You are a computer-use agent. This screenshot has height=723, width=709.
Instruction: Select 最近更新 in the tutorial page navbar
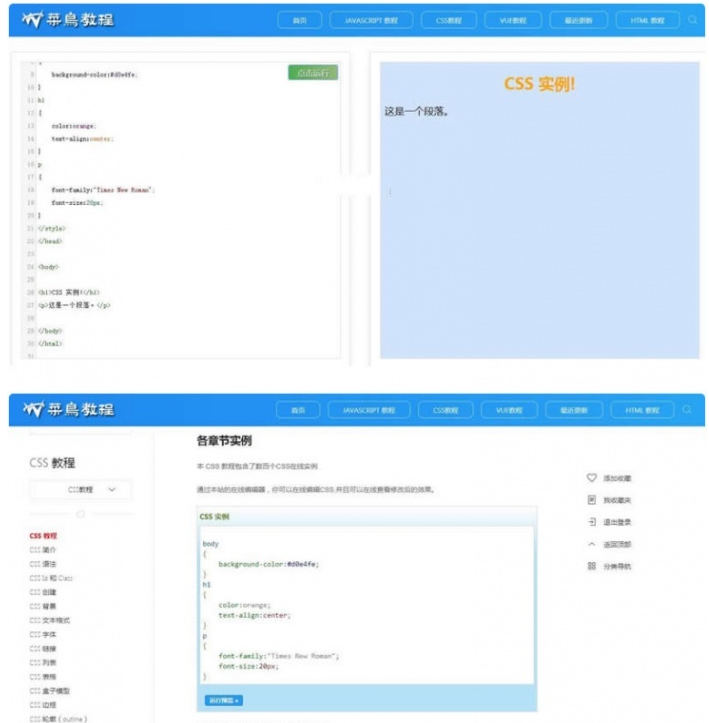pos(574,410)
